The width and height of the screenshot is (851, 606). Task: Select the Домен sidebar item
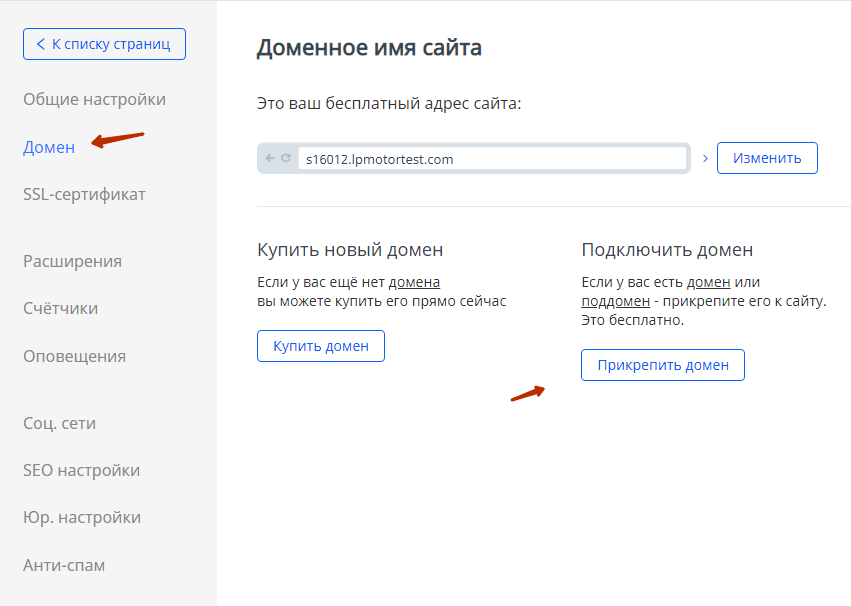(49, 147)
